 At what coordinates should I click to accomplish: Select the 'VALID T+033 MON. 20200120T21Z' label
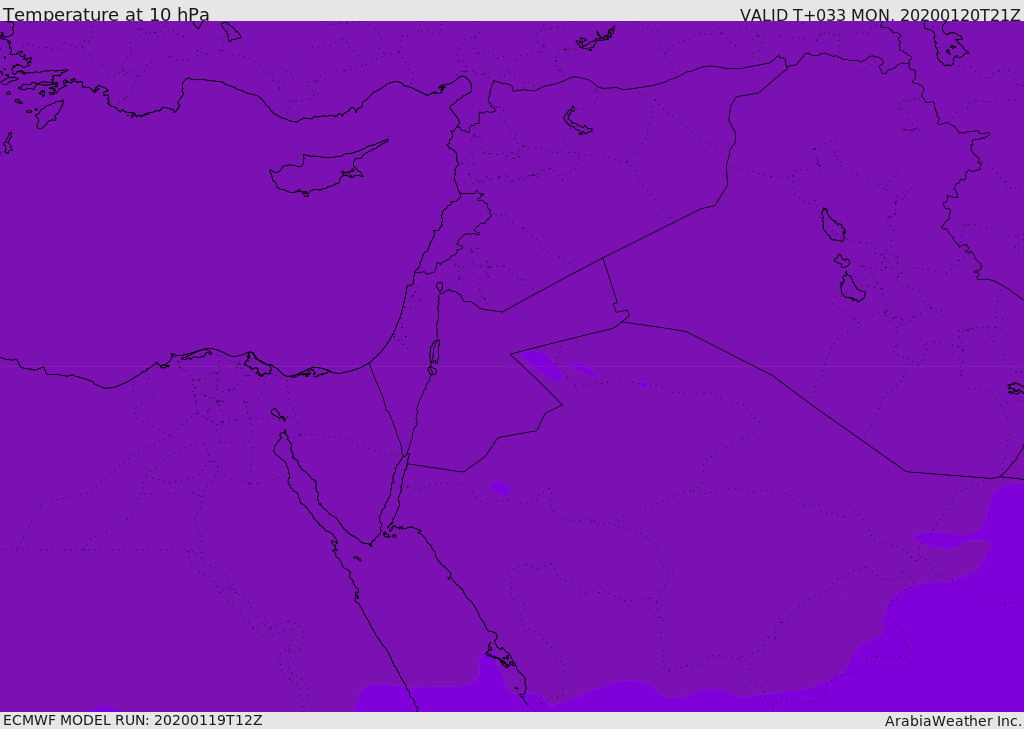pos(880,14)
